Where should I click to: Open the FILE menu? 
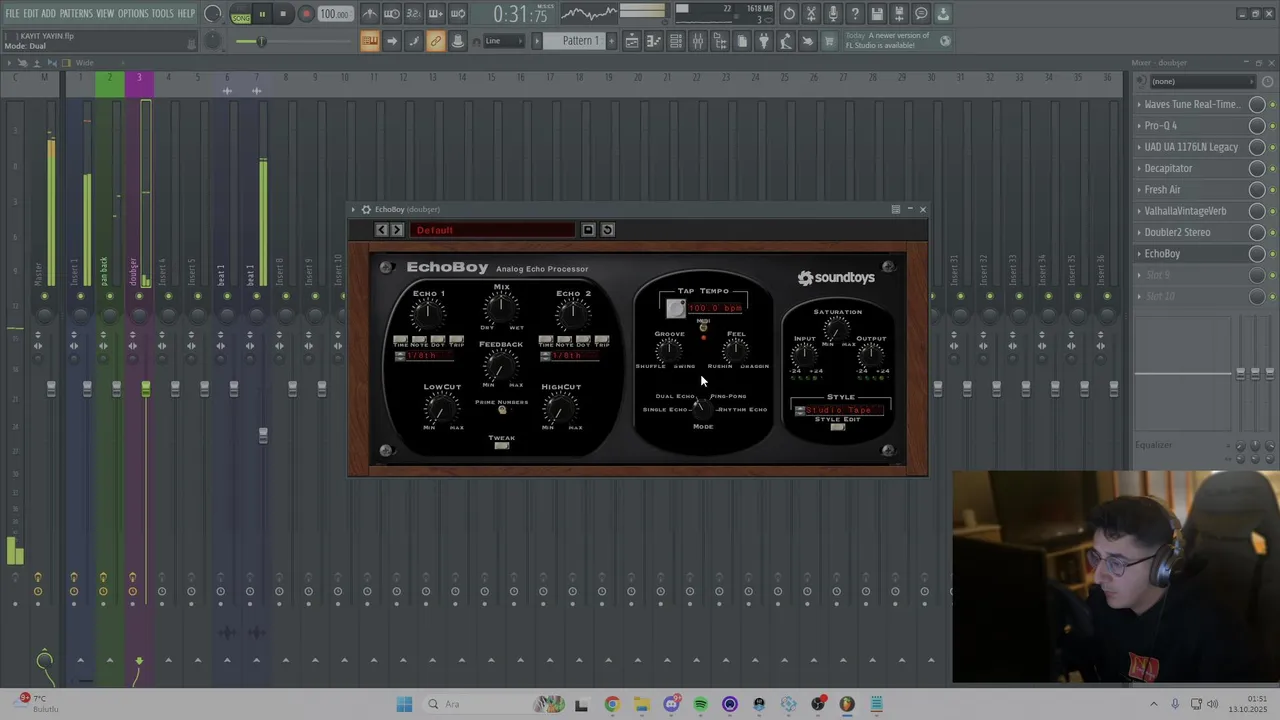[12, 14]
